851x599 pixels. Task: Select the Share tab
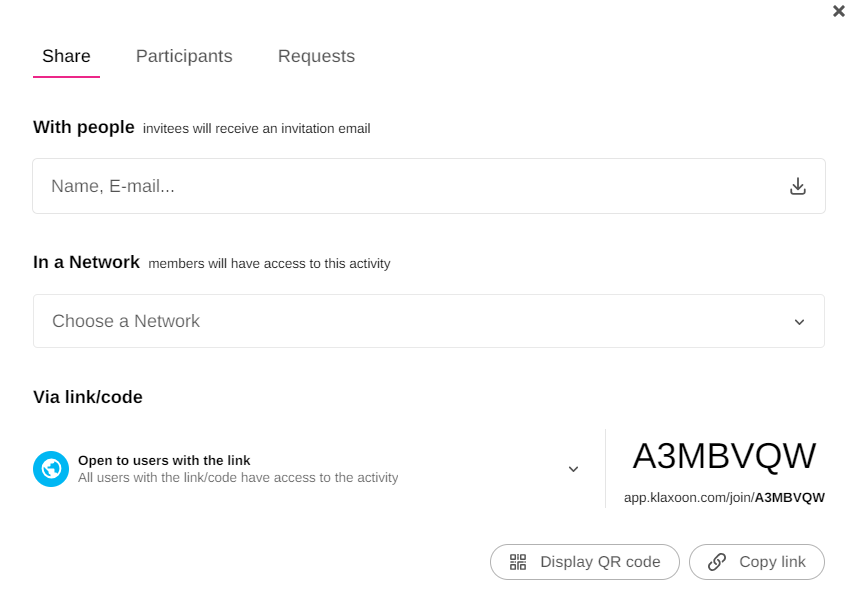66,56
